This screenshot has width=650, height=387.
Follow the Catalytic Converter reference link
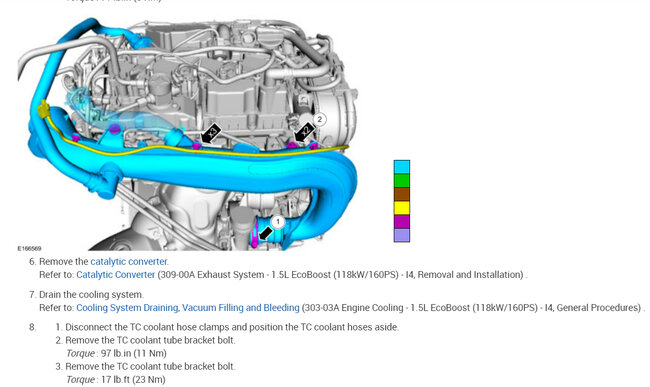[x=116, y=275]
